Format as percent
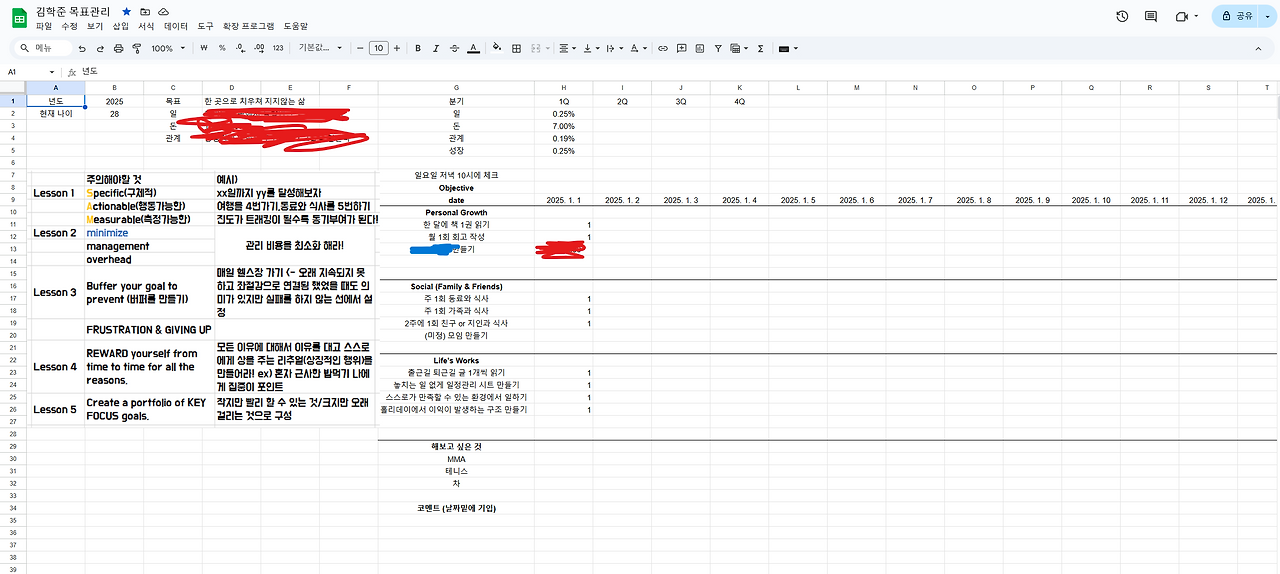This screenshot has width=1280, height=574. [x=220, y=48]
